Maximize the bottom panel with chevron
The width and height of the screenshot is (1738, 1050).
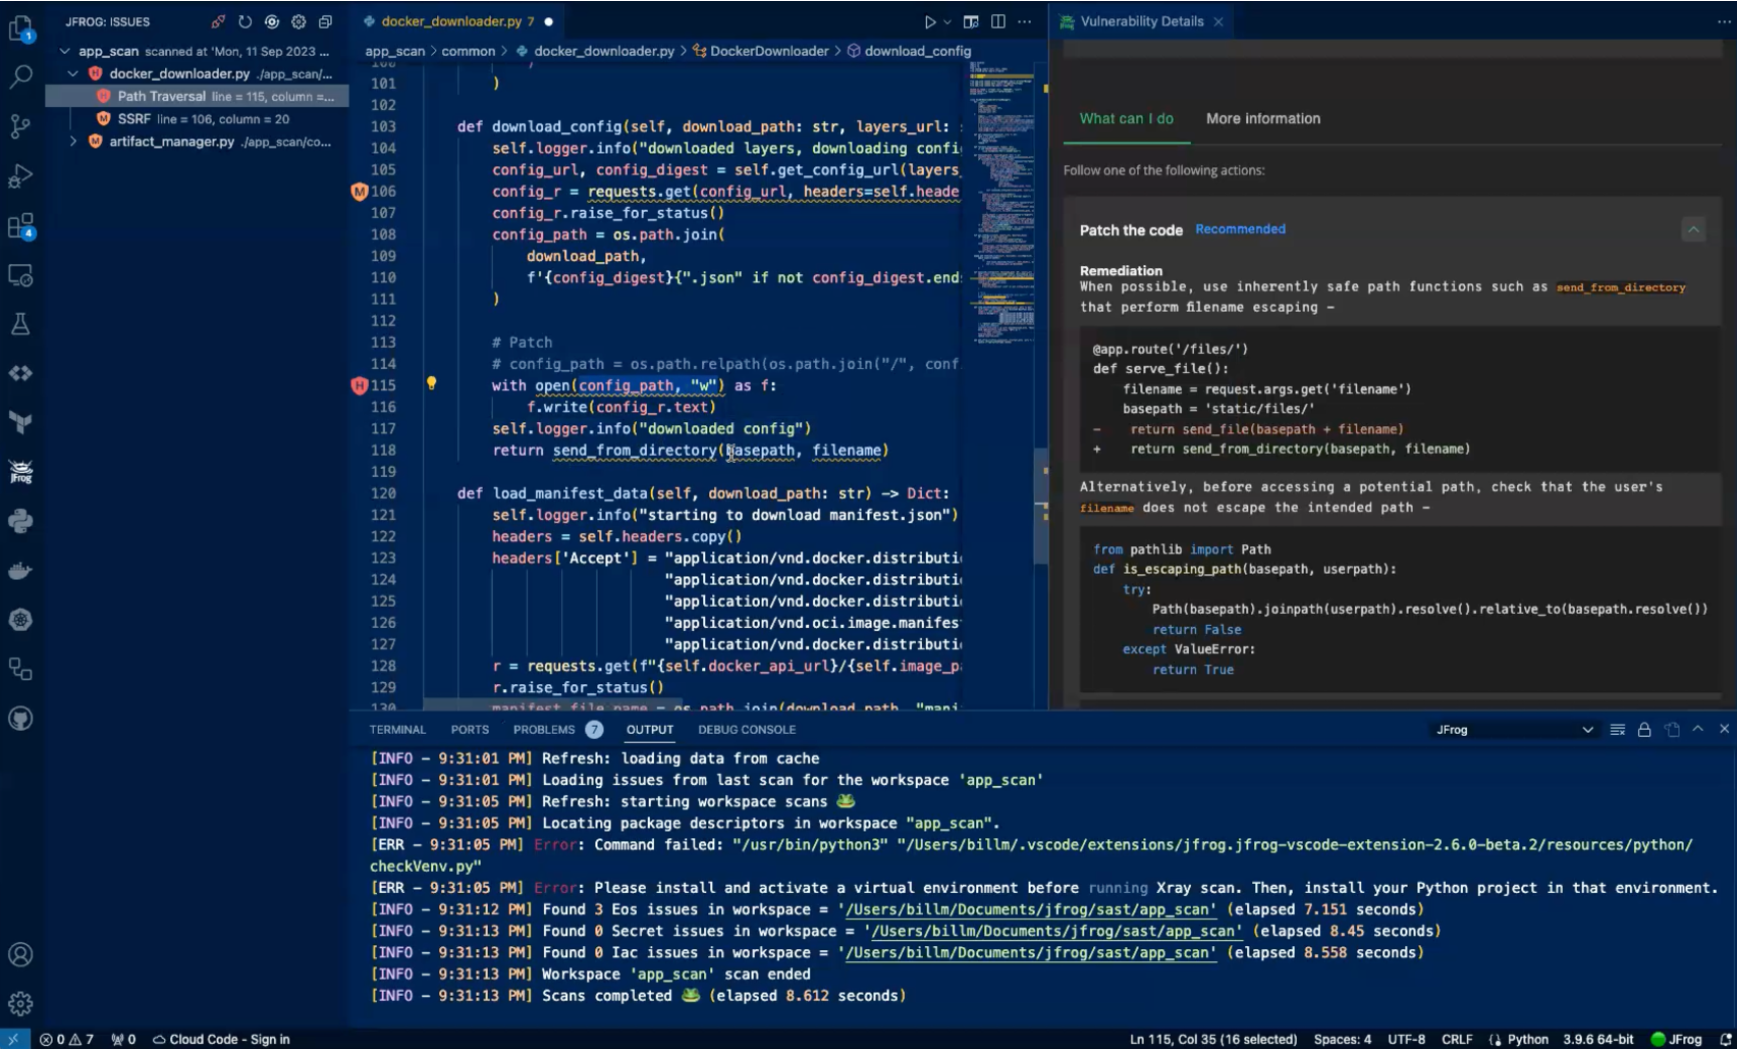tap(1698, 730)
